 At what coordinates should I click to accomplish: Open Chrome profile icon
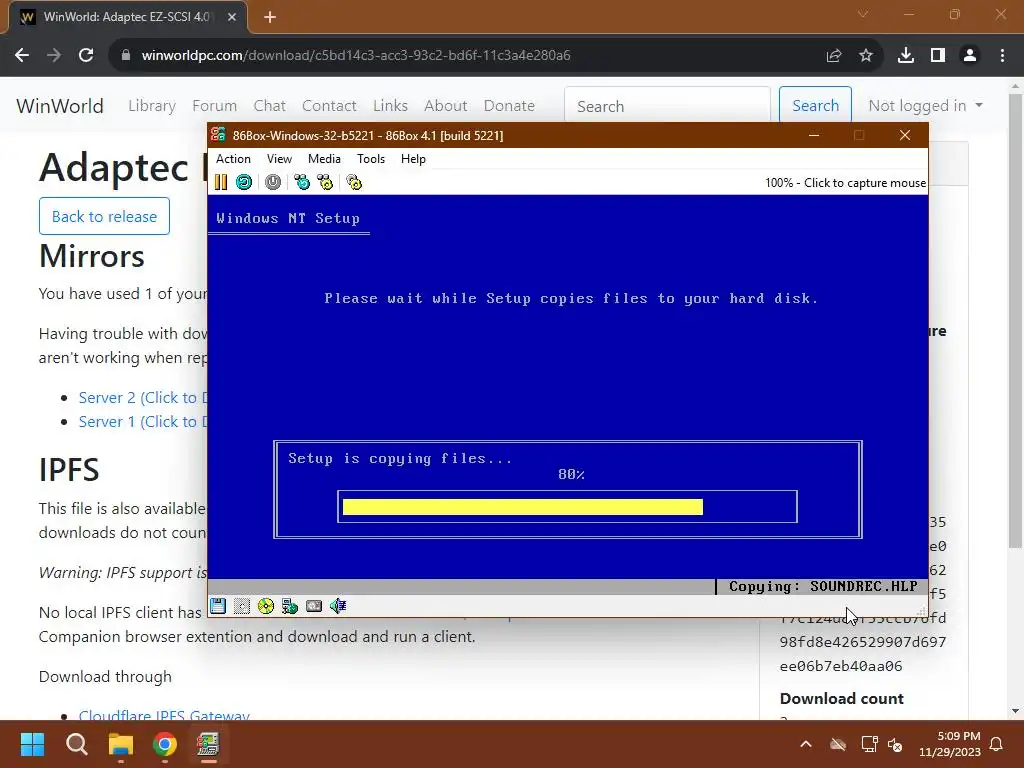tap(970, 56)
